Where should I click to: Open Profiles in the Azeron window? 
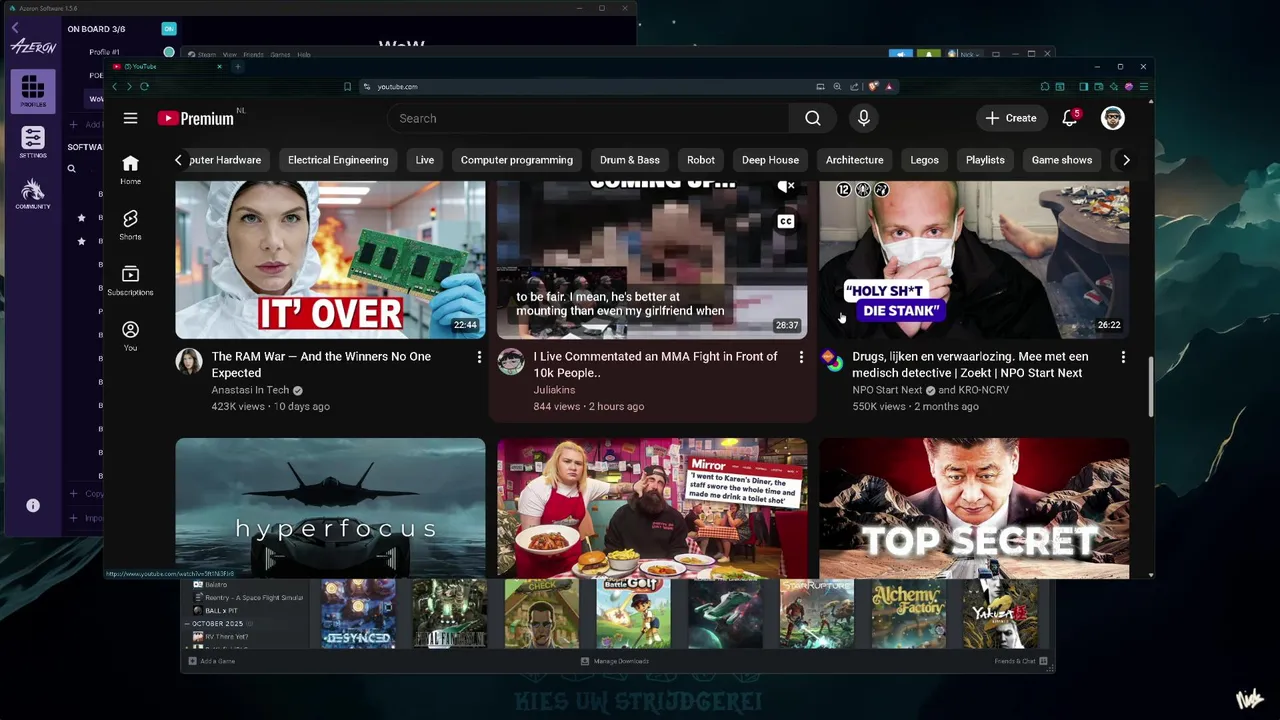32,91
